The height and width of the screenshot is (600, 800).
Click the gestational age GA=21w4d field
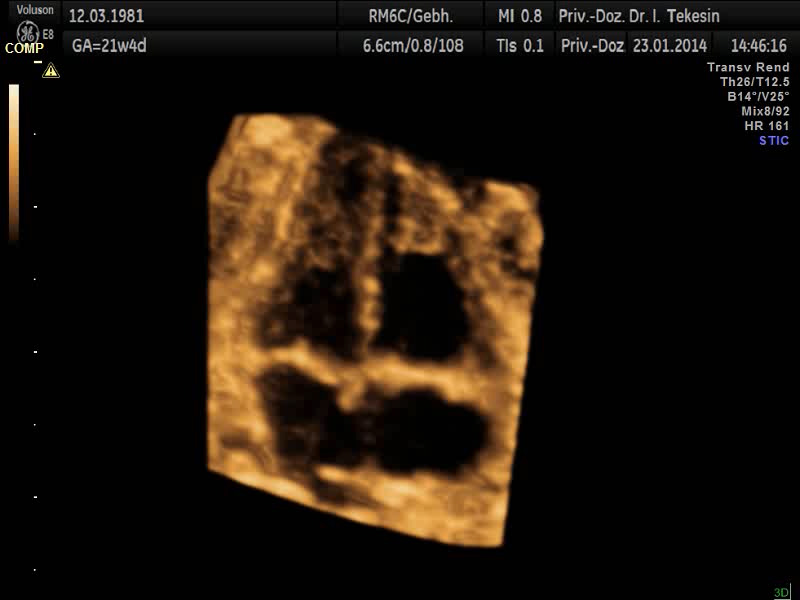click(x=110, y=45)
